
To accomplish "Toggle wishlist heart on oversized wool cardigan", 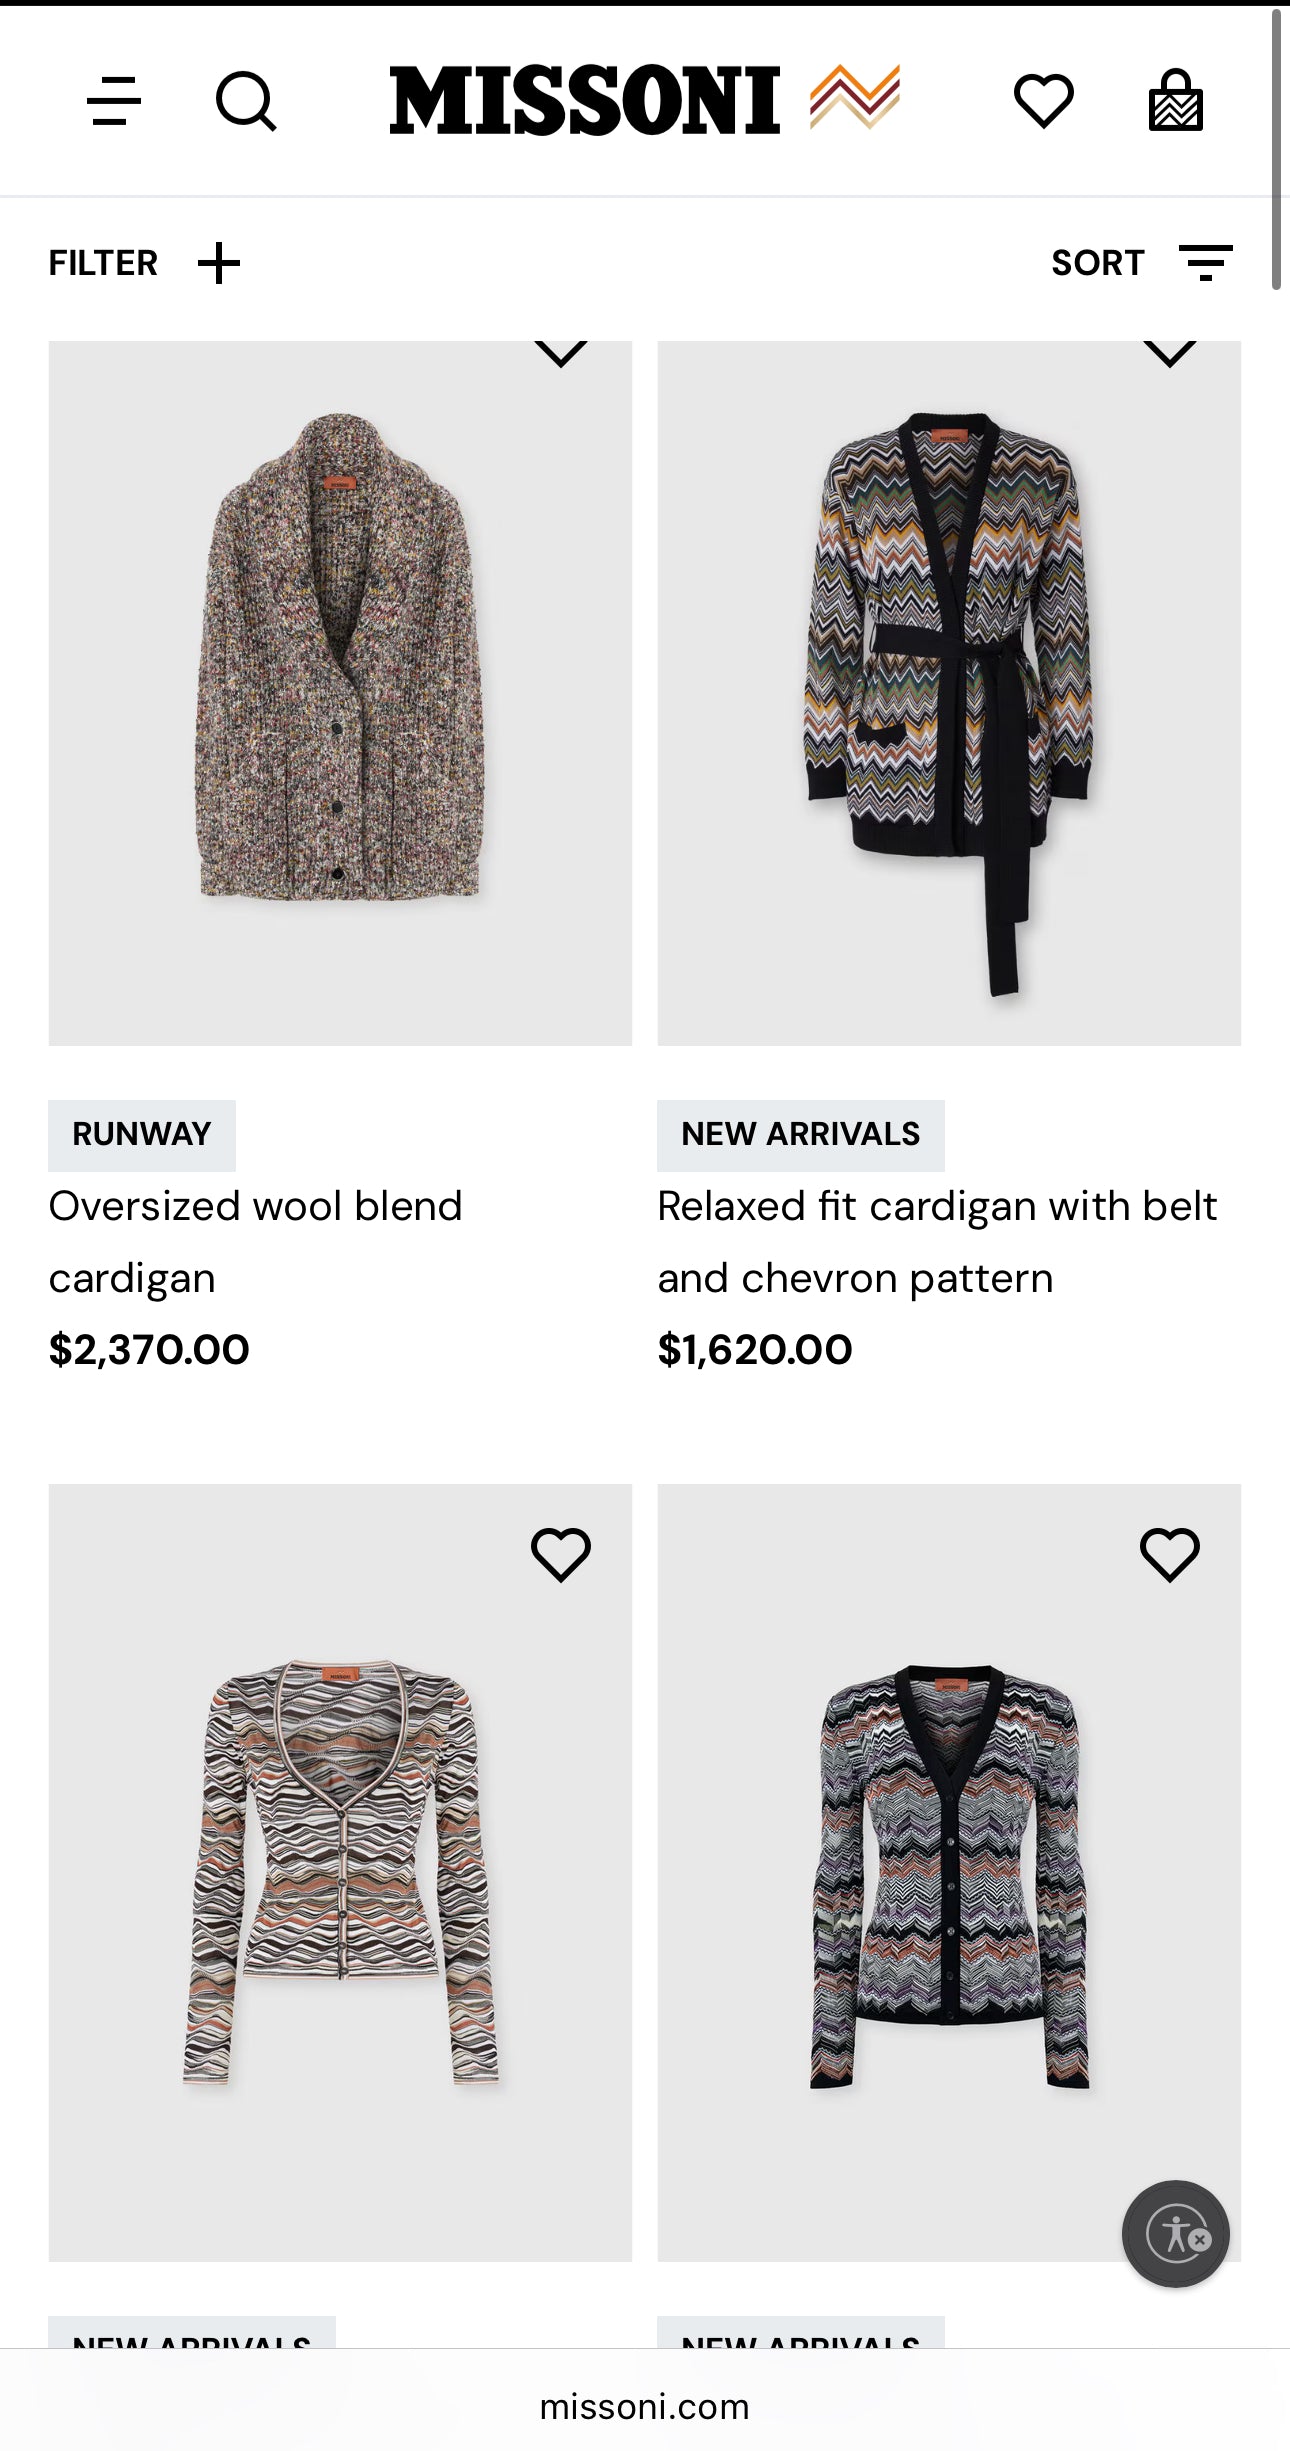I will click(x=561, y=352).
